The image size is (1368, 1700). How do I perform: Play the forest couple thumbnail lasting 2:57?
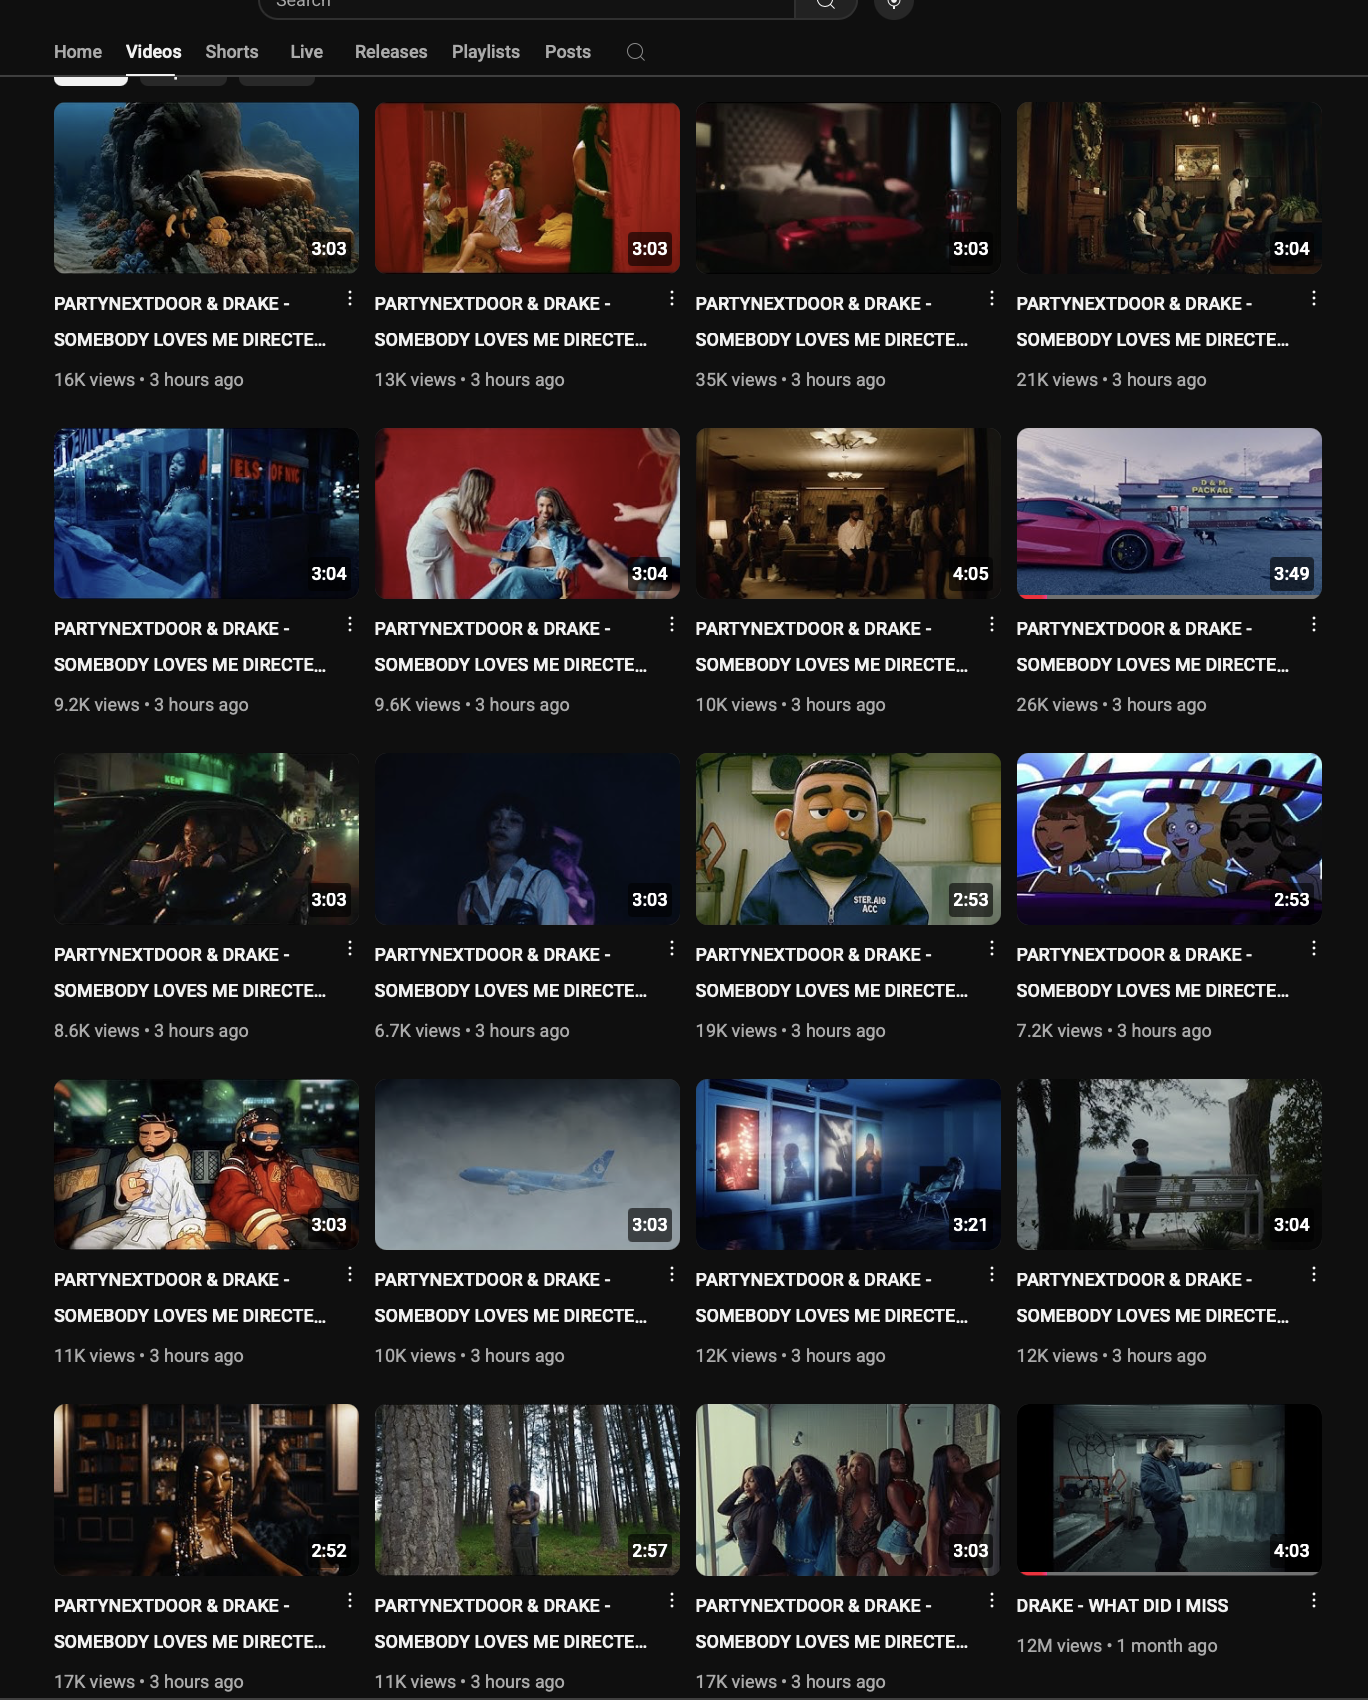(527, 1490)
